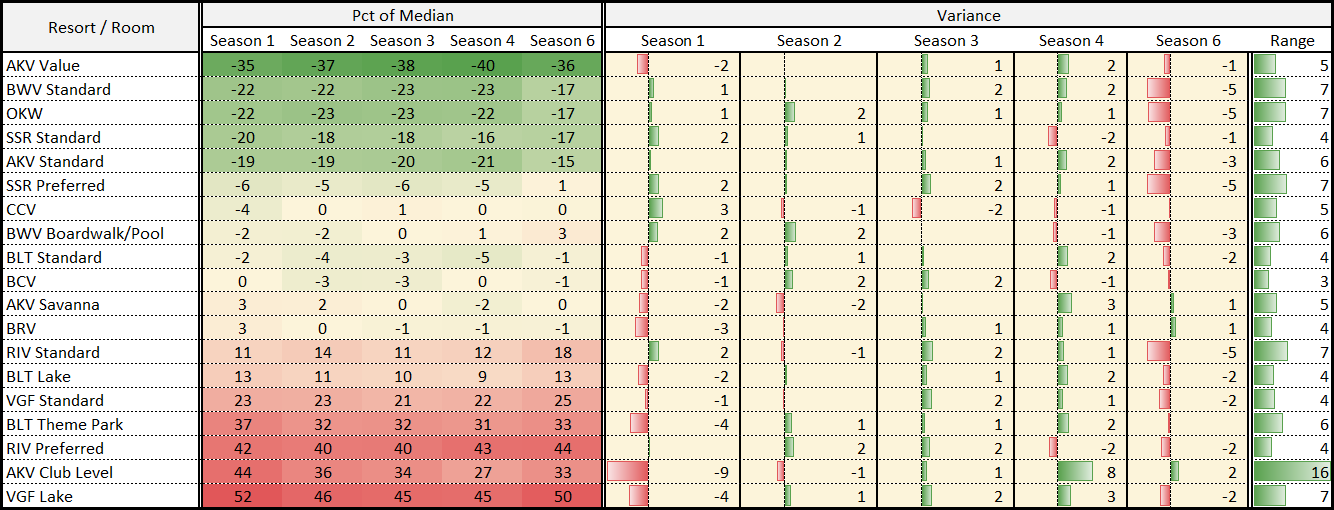Select the AKV Value Season 4 cell showing -40
This screenshot has width=1334, height=510.
(482, 65)
